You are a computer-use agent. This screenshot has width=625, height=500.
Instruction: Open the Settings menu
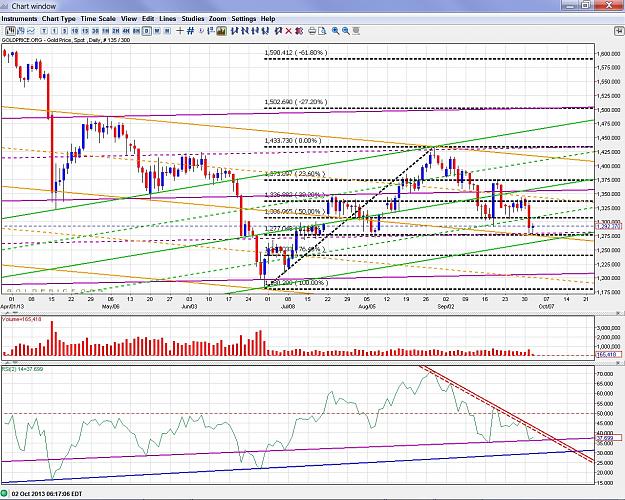(244, 19)
